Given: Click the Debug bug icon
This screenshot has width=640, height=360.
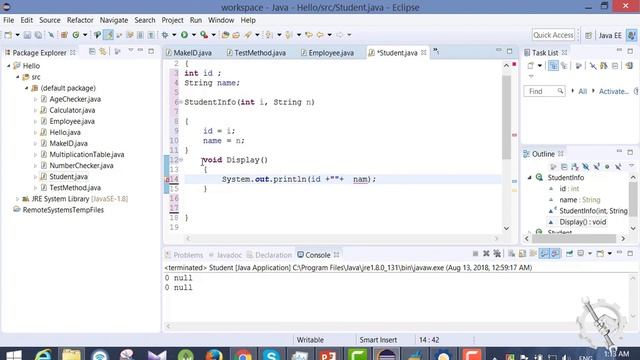Looking at the screenshot, I should tap(165, 35).
